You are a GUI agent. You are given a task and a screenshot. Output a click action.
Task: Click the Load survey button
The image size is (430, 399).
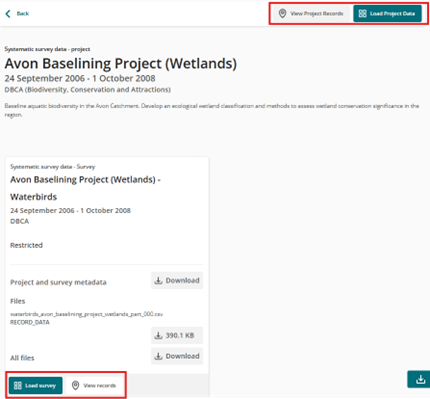pos(36,385)
